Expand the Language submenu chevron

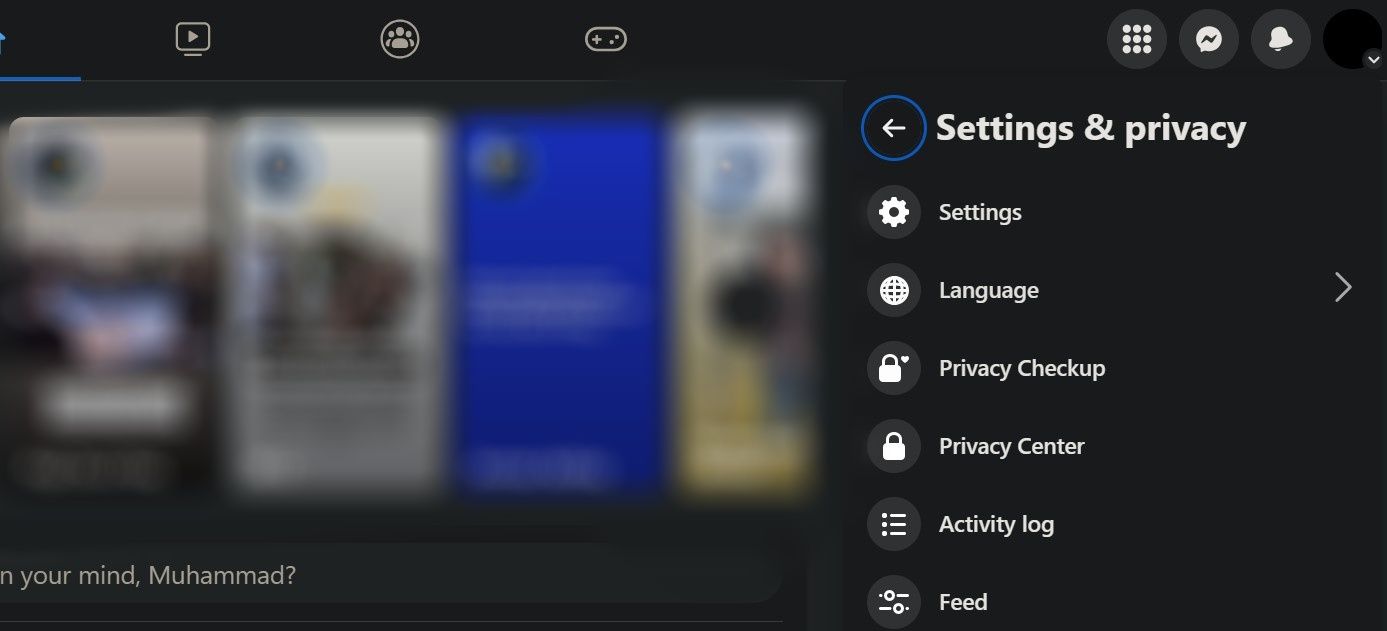[1343, 288]
